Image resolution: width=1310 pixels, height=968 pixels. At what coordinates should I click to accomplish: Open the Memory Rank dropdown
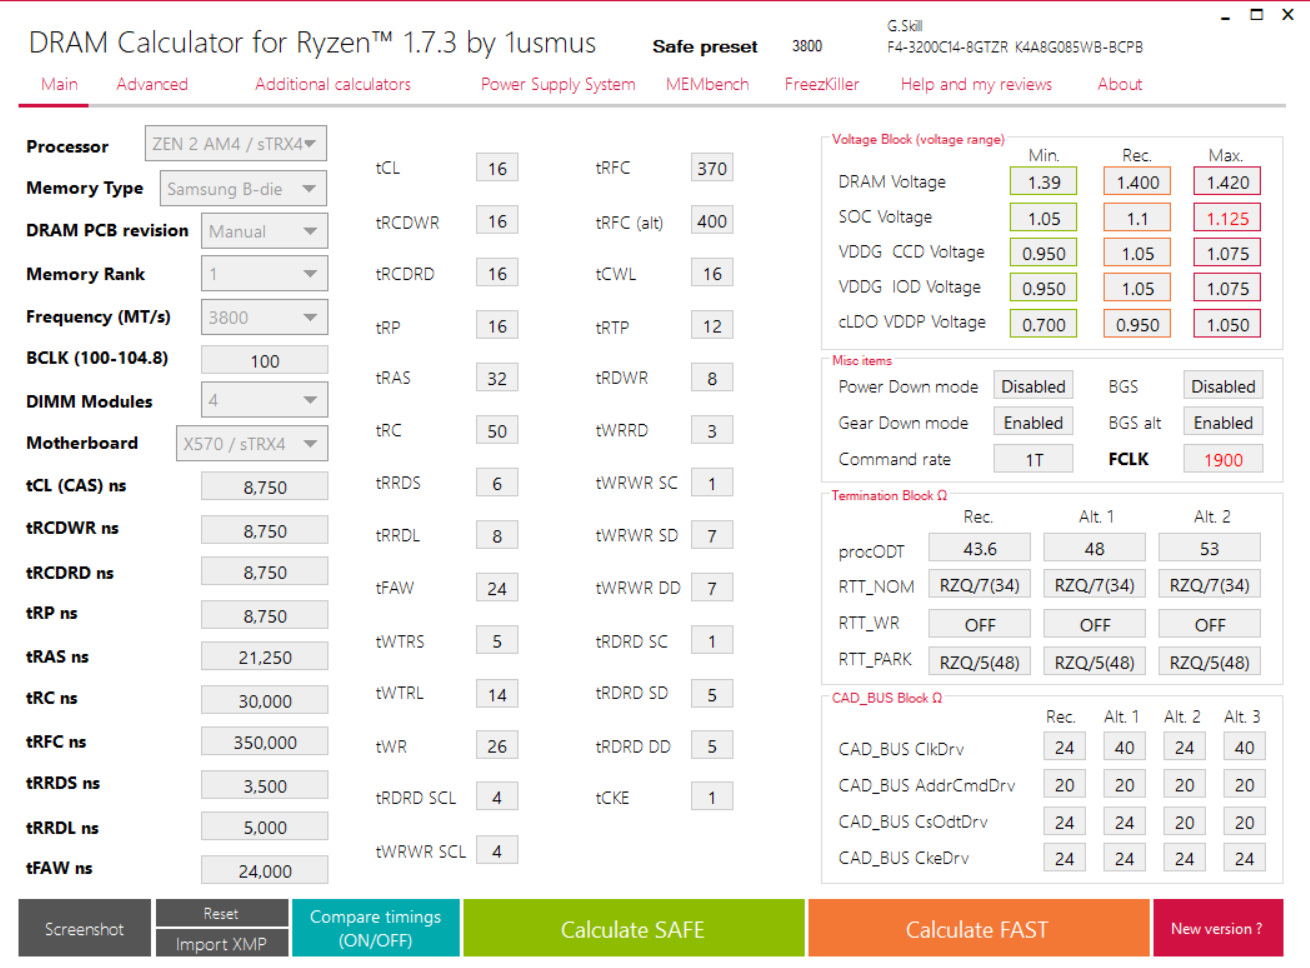(x=264, y=273)
